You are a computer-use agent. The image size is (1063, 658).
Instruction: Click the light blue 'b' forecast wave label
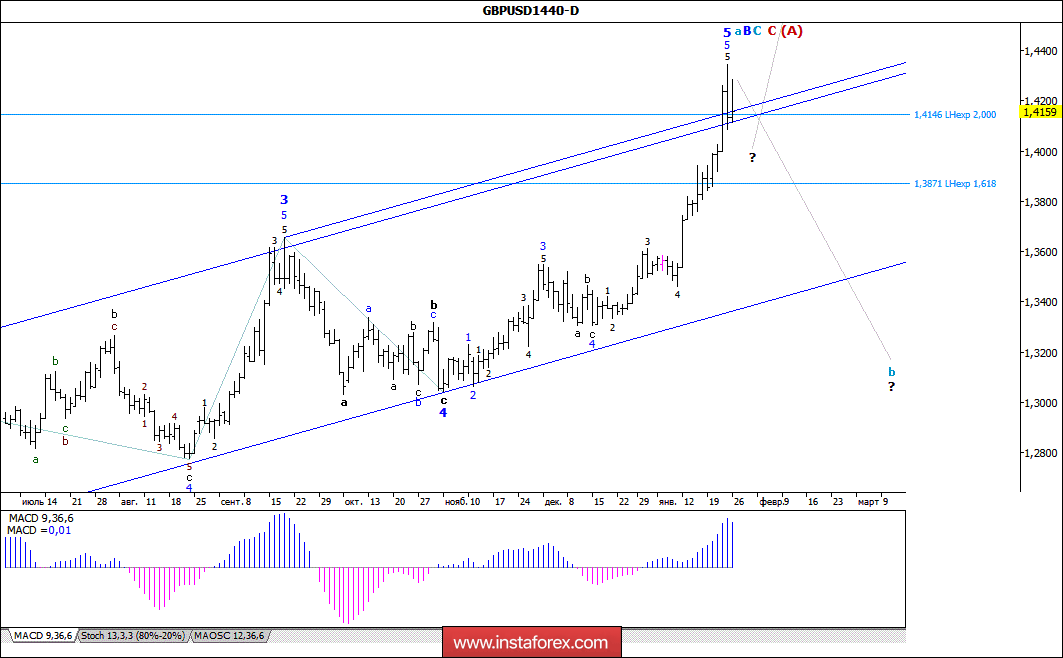pyautogui.click(x=891, y=372)
